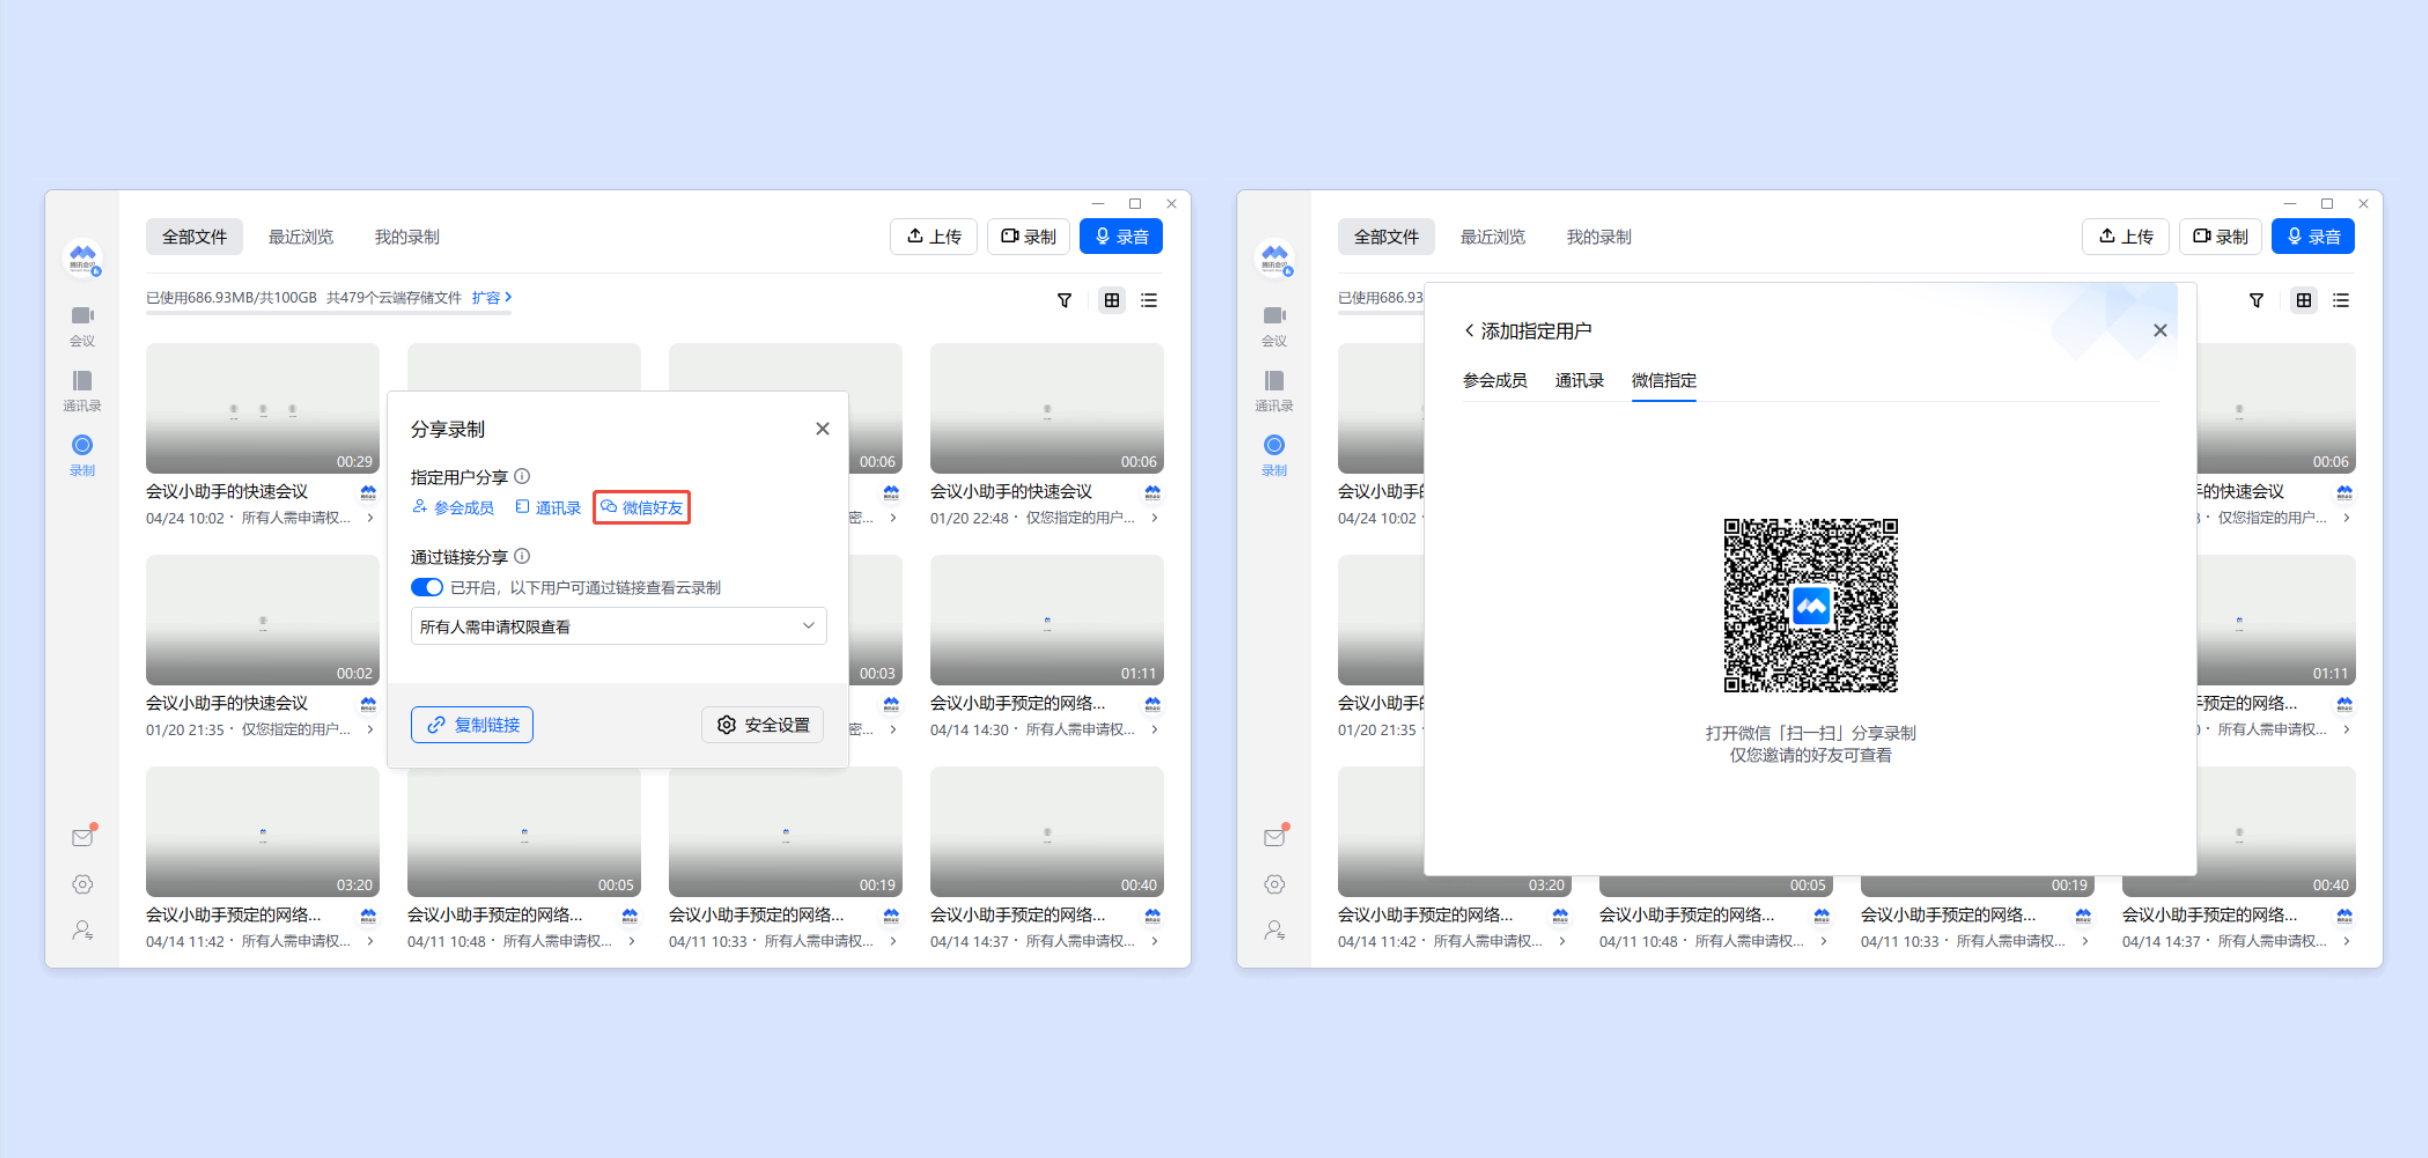Close the 分享录制 dialog
The height and width of the screenshot is (1158, 2428).
click(x=822, y=428)
